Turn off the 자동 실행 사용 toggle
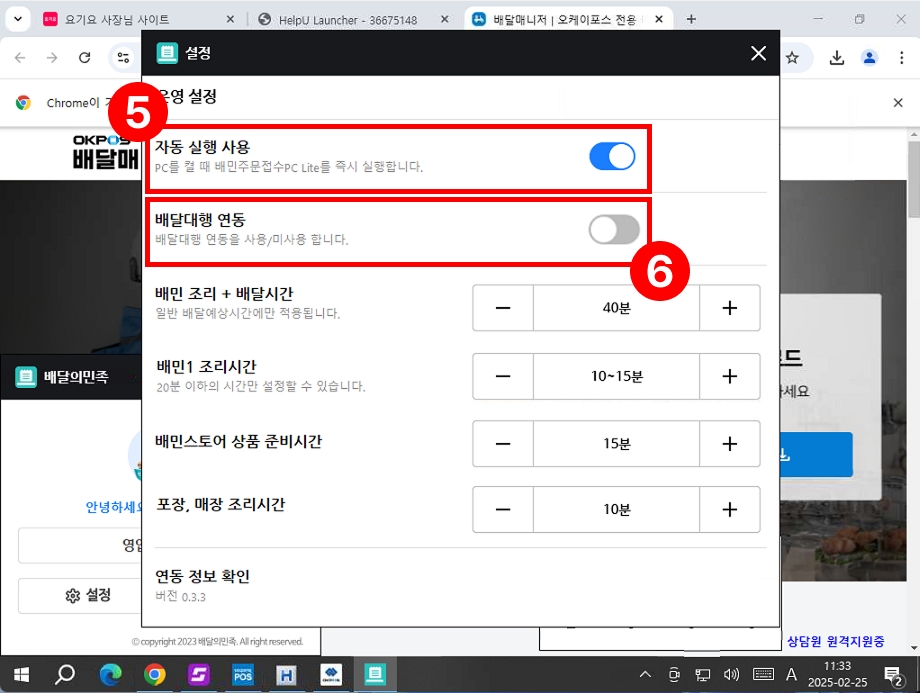The height and width of the screenshot is (693, 920). (612, 156)
